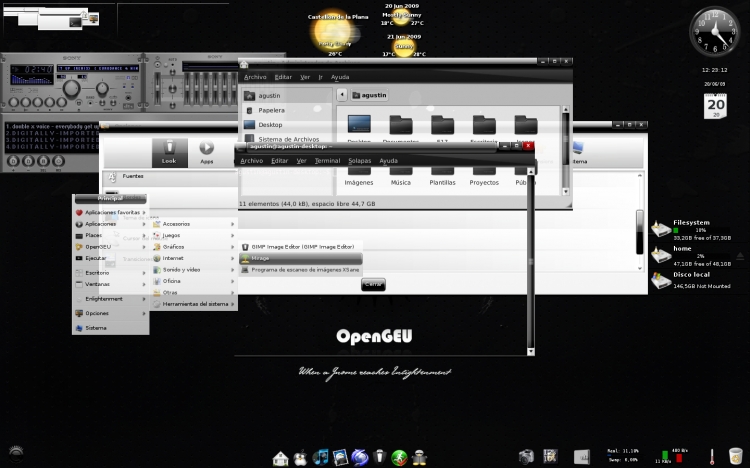Viewport: 750px width, 468px height.
Task: Adjust the equalizer preamp slider
Action: coord(157,89)
